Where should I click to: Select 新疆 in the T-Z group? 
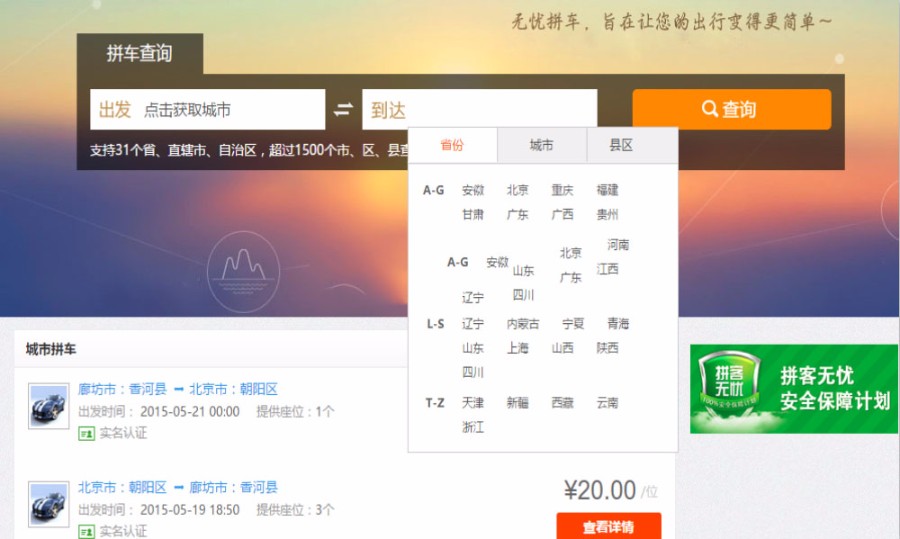(x=517, y=403)
